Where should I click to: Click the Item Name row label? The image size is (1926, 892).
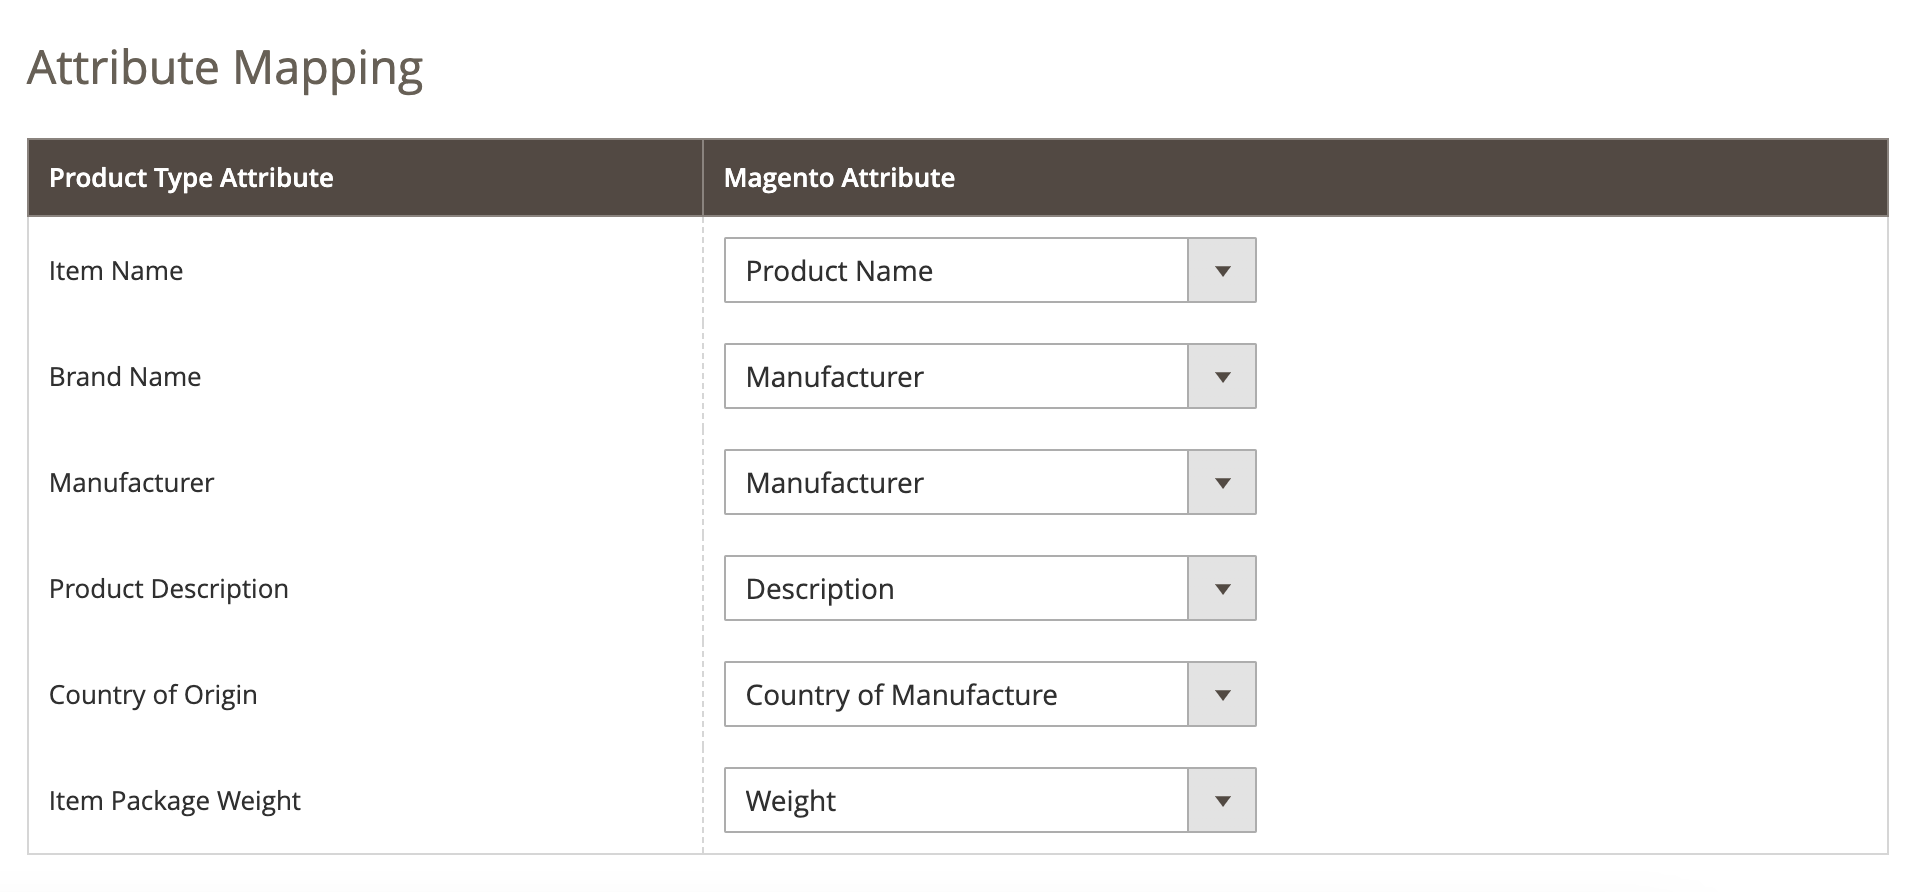pos(116,271)
